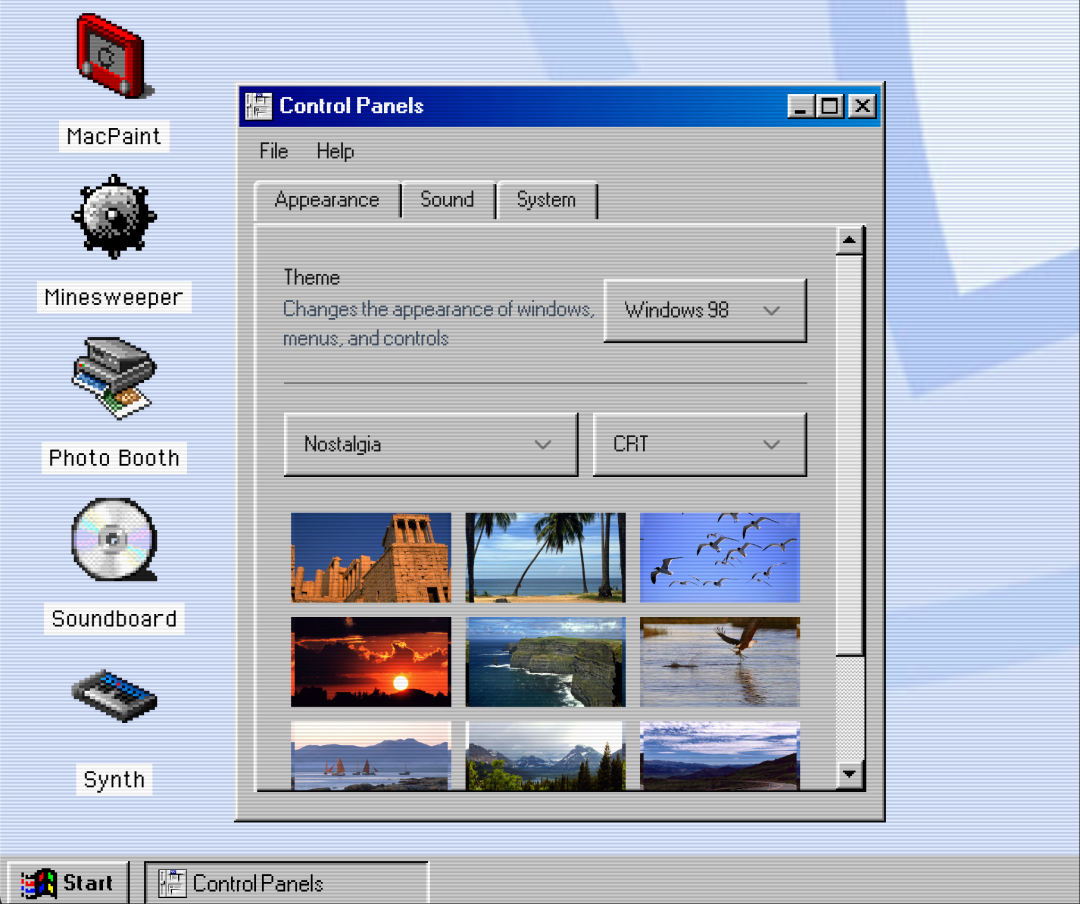Screen dimensions: 1080x904
Task: Choose the sailboats on lake wallpaper
Action: [x=371, y=756]
